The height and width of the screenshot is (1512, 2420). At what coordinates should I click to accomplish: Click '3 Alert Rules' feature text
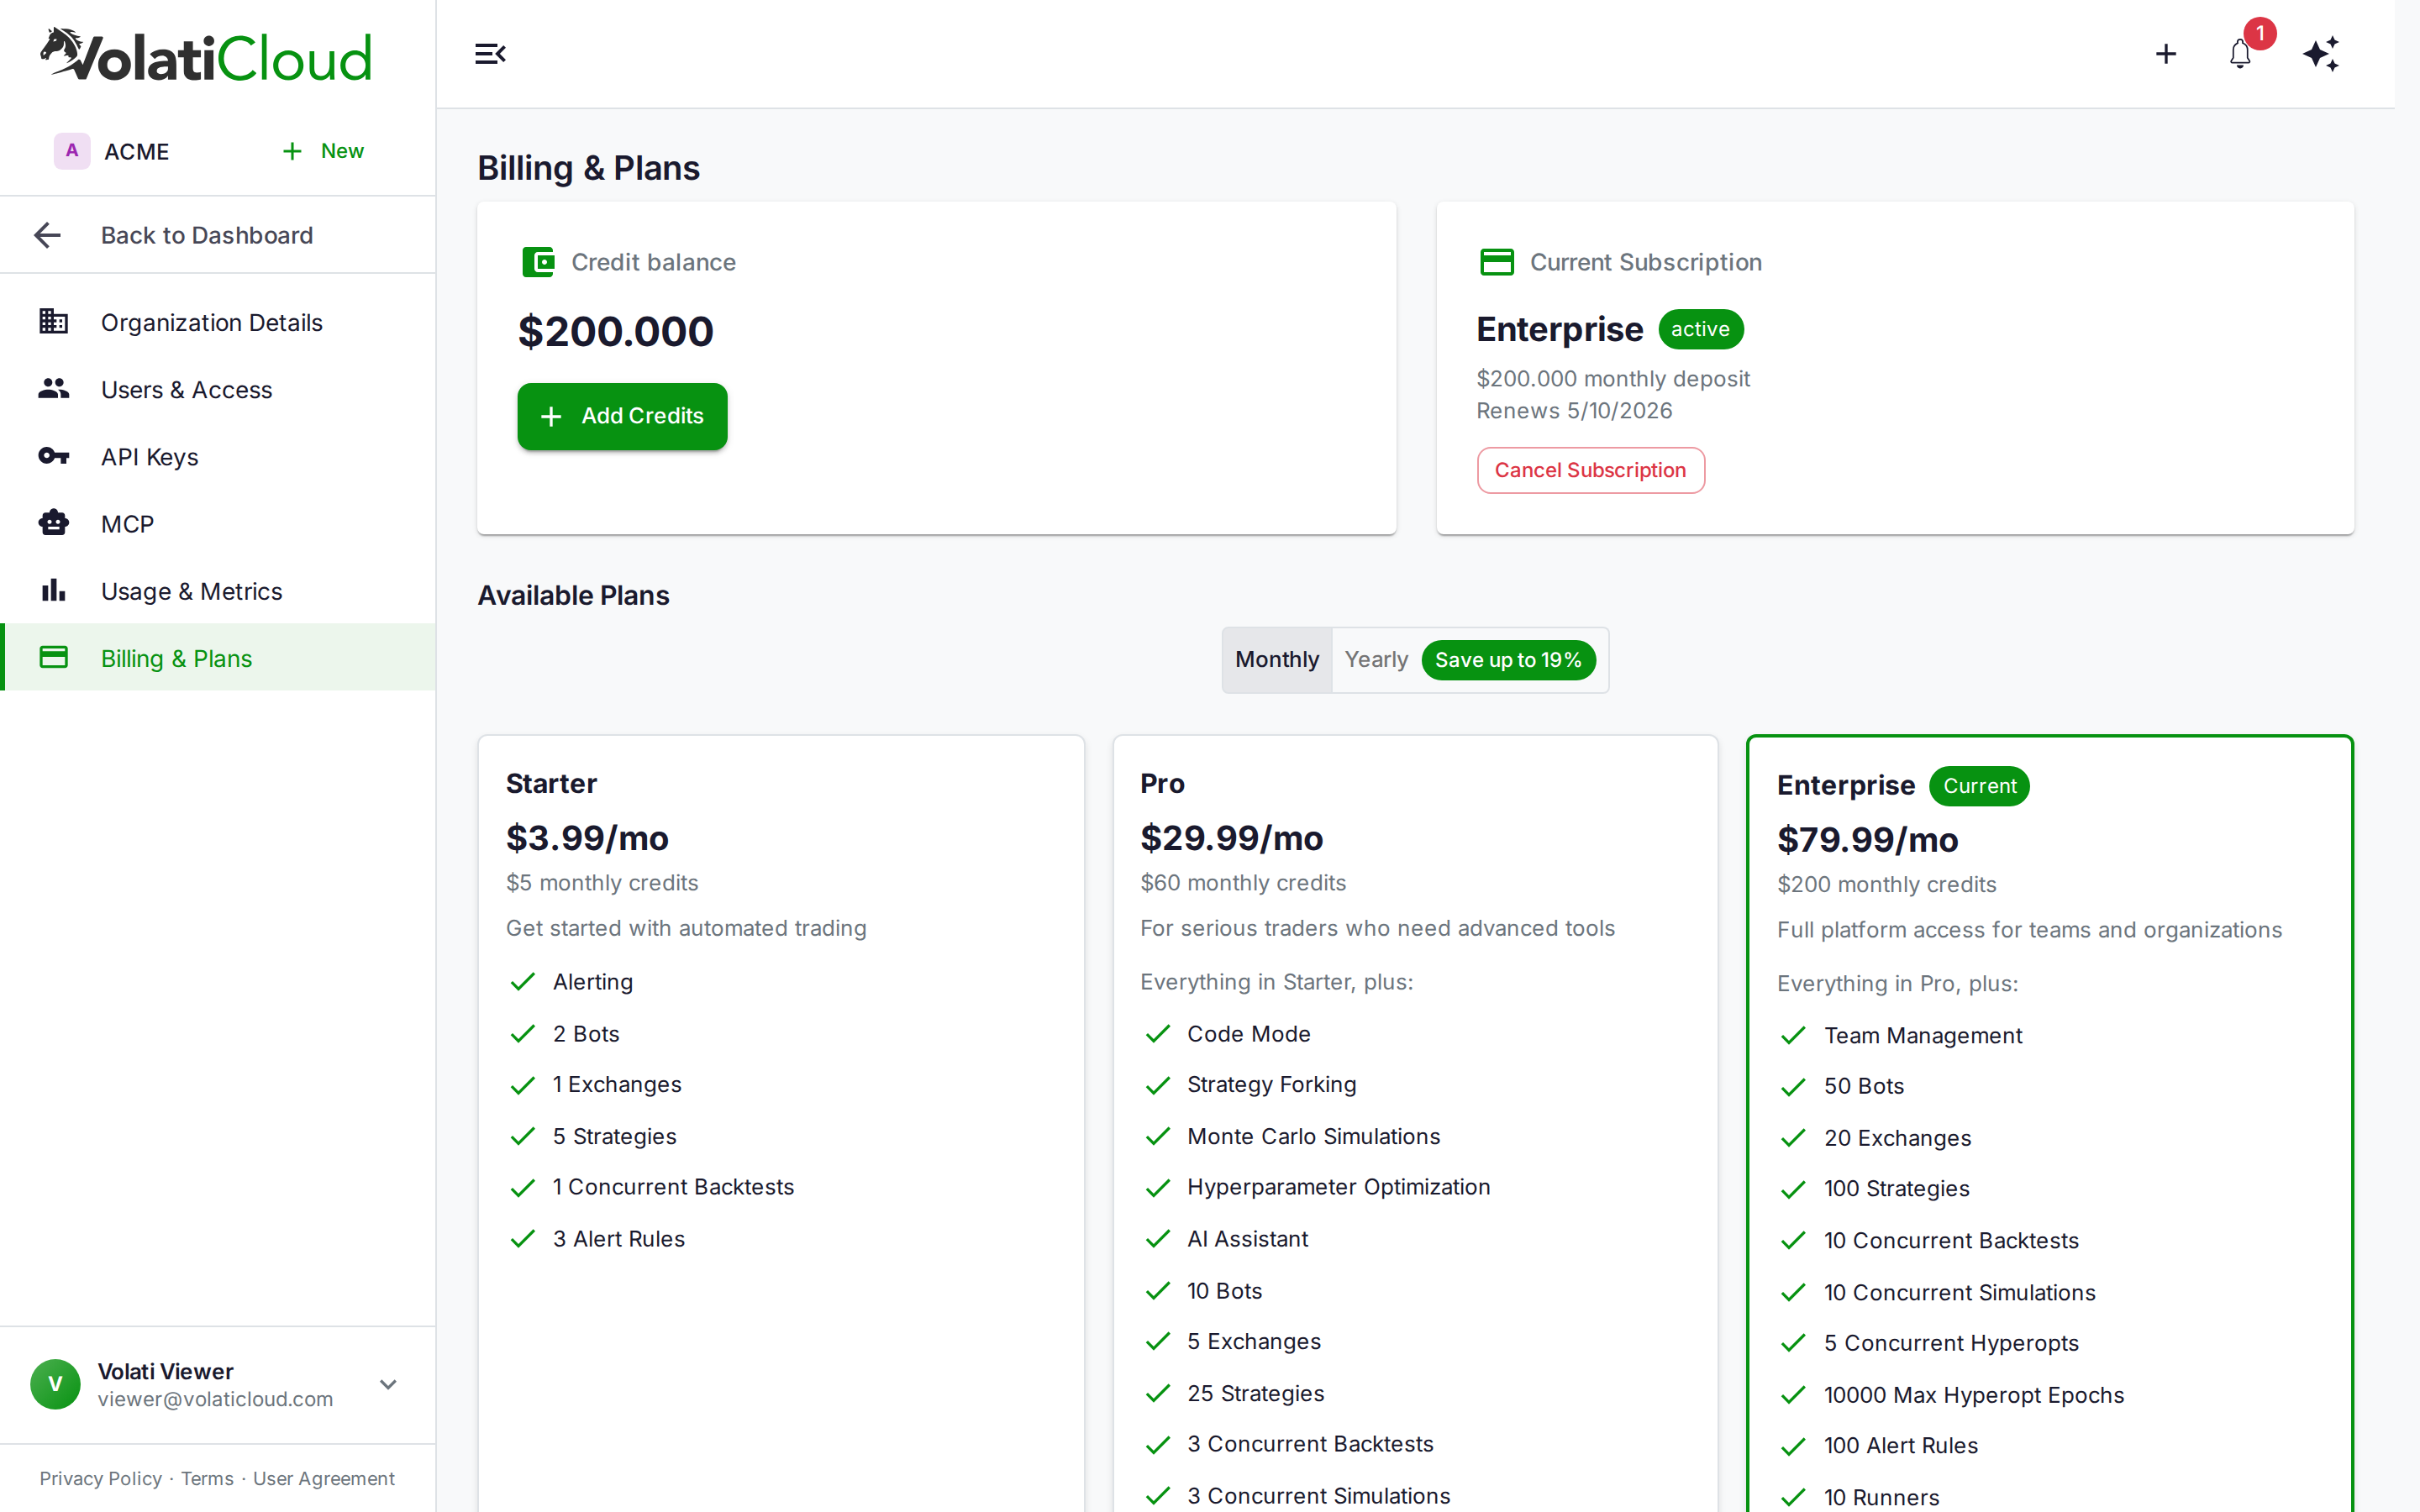pyautogui.click(x=618, y=1239)
